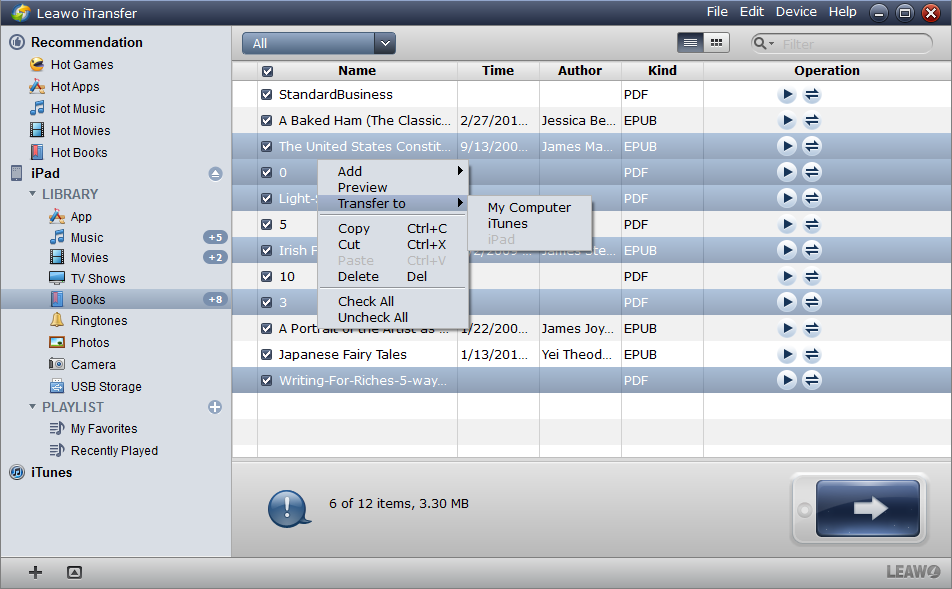Screen dimensions: 952x589
Task: Open the filter search options icon
Action: (x=763, y=44)
